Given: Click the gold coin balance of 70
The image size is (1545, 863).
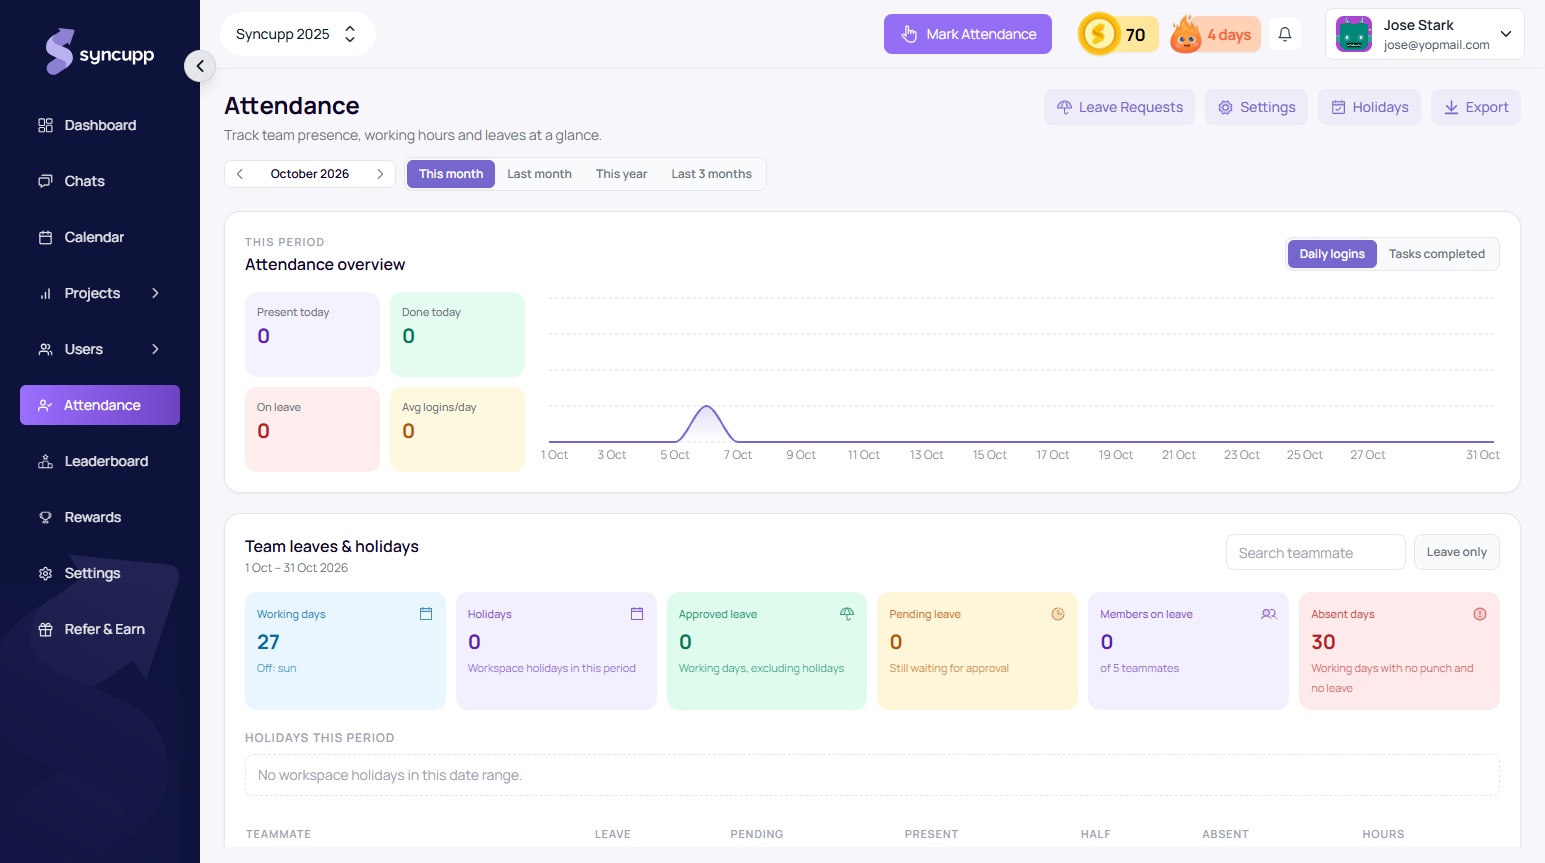Looking at the screenshot, I should click(x=1118, y=34).
